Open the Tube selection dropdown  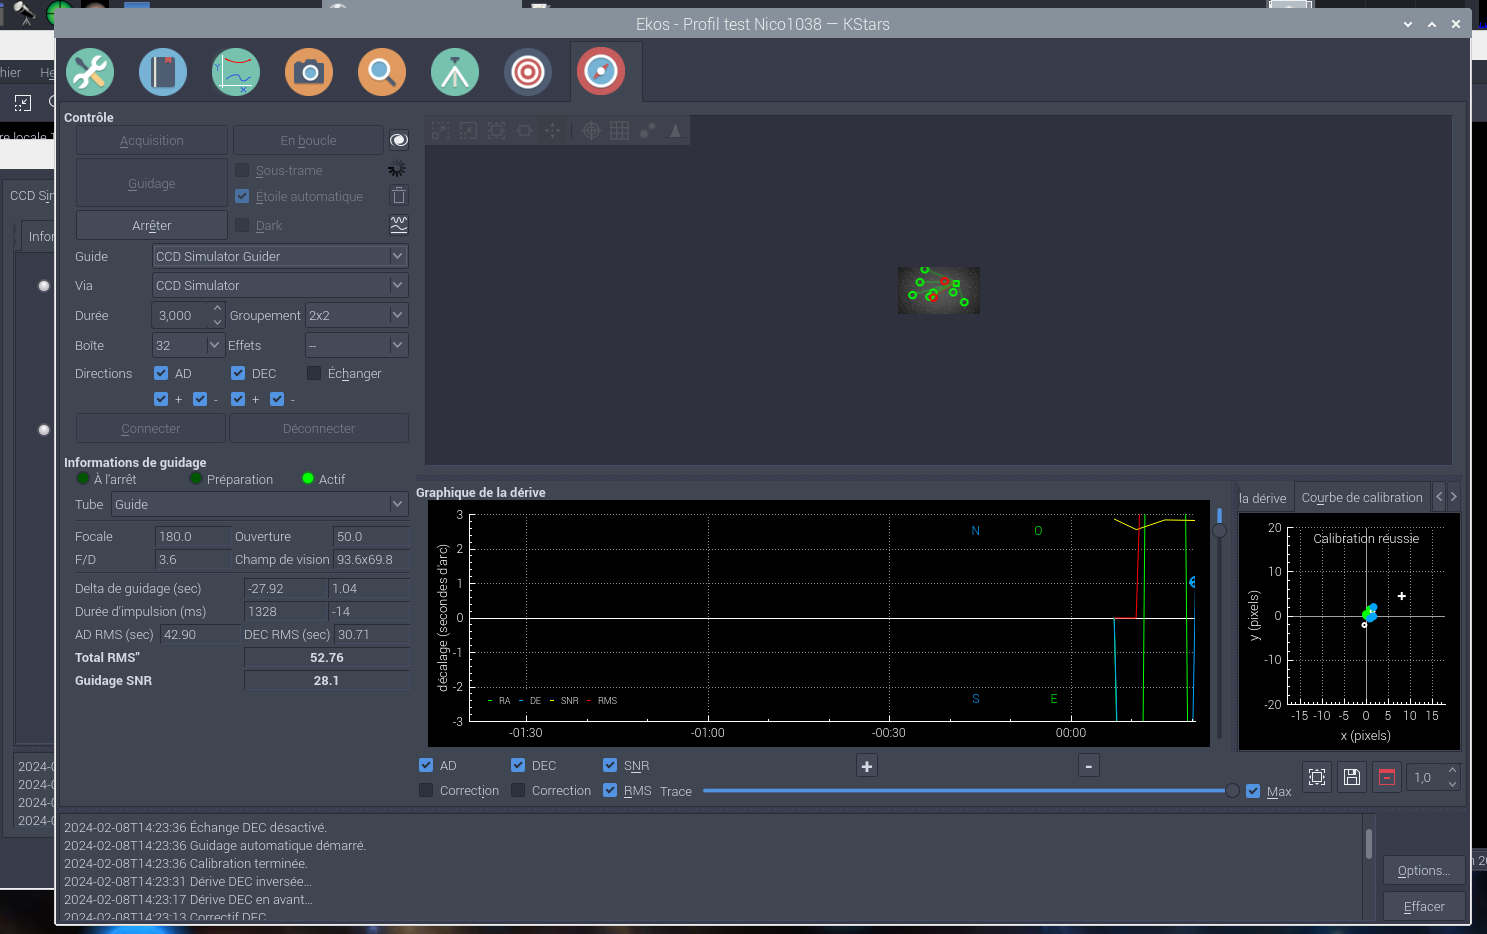pos(259,504)
